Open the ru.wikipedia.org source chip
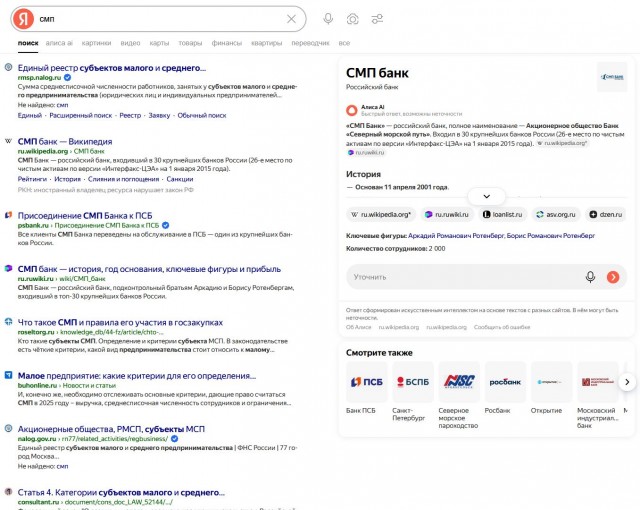 [x=381, y=215]
